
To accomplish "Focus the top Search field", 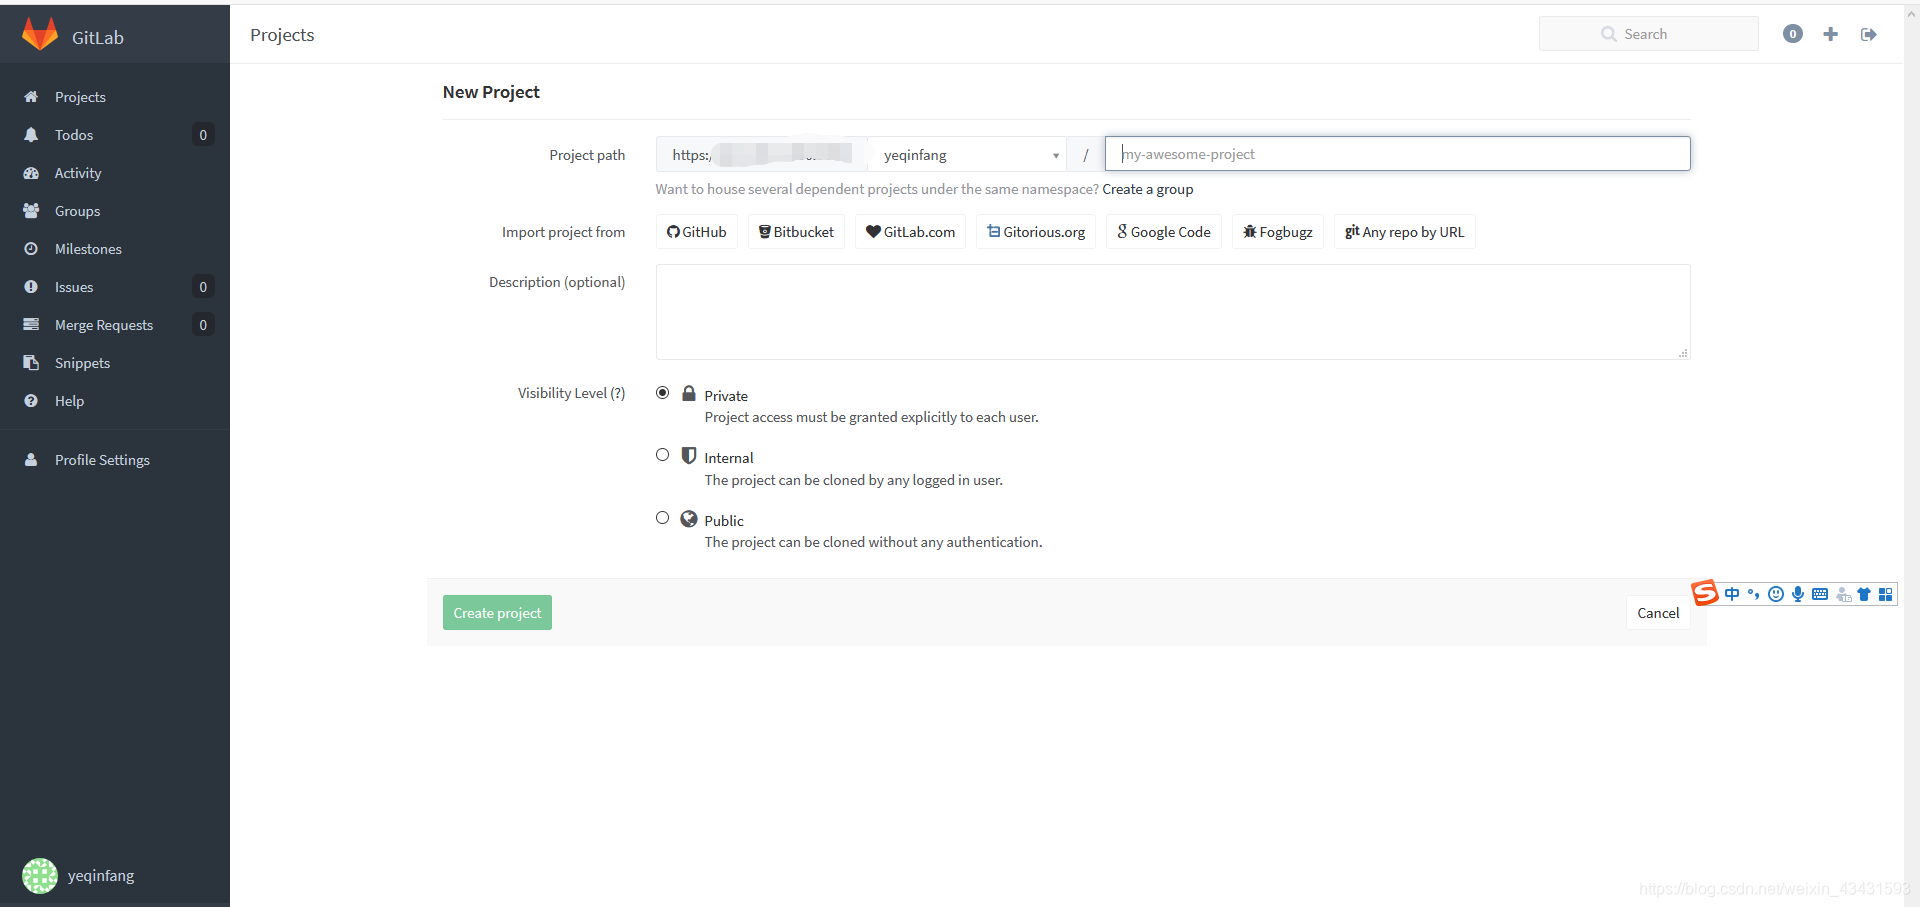I will (1648, 34).
